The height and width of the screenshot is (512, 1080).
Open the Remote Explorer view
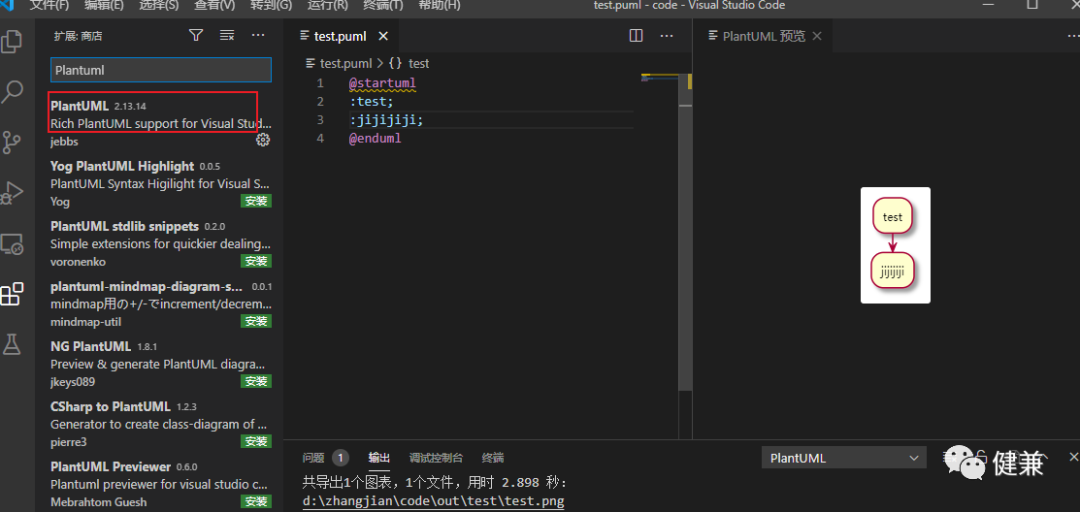pyautogui.click(x=12, y=243)
